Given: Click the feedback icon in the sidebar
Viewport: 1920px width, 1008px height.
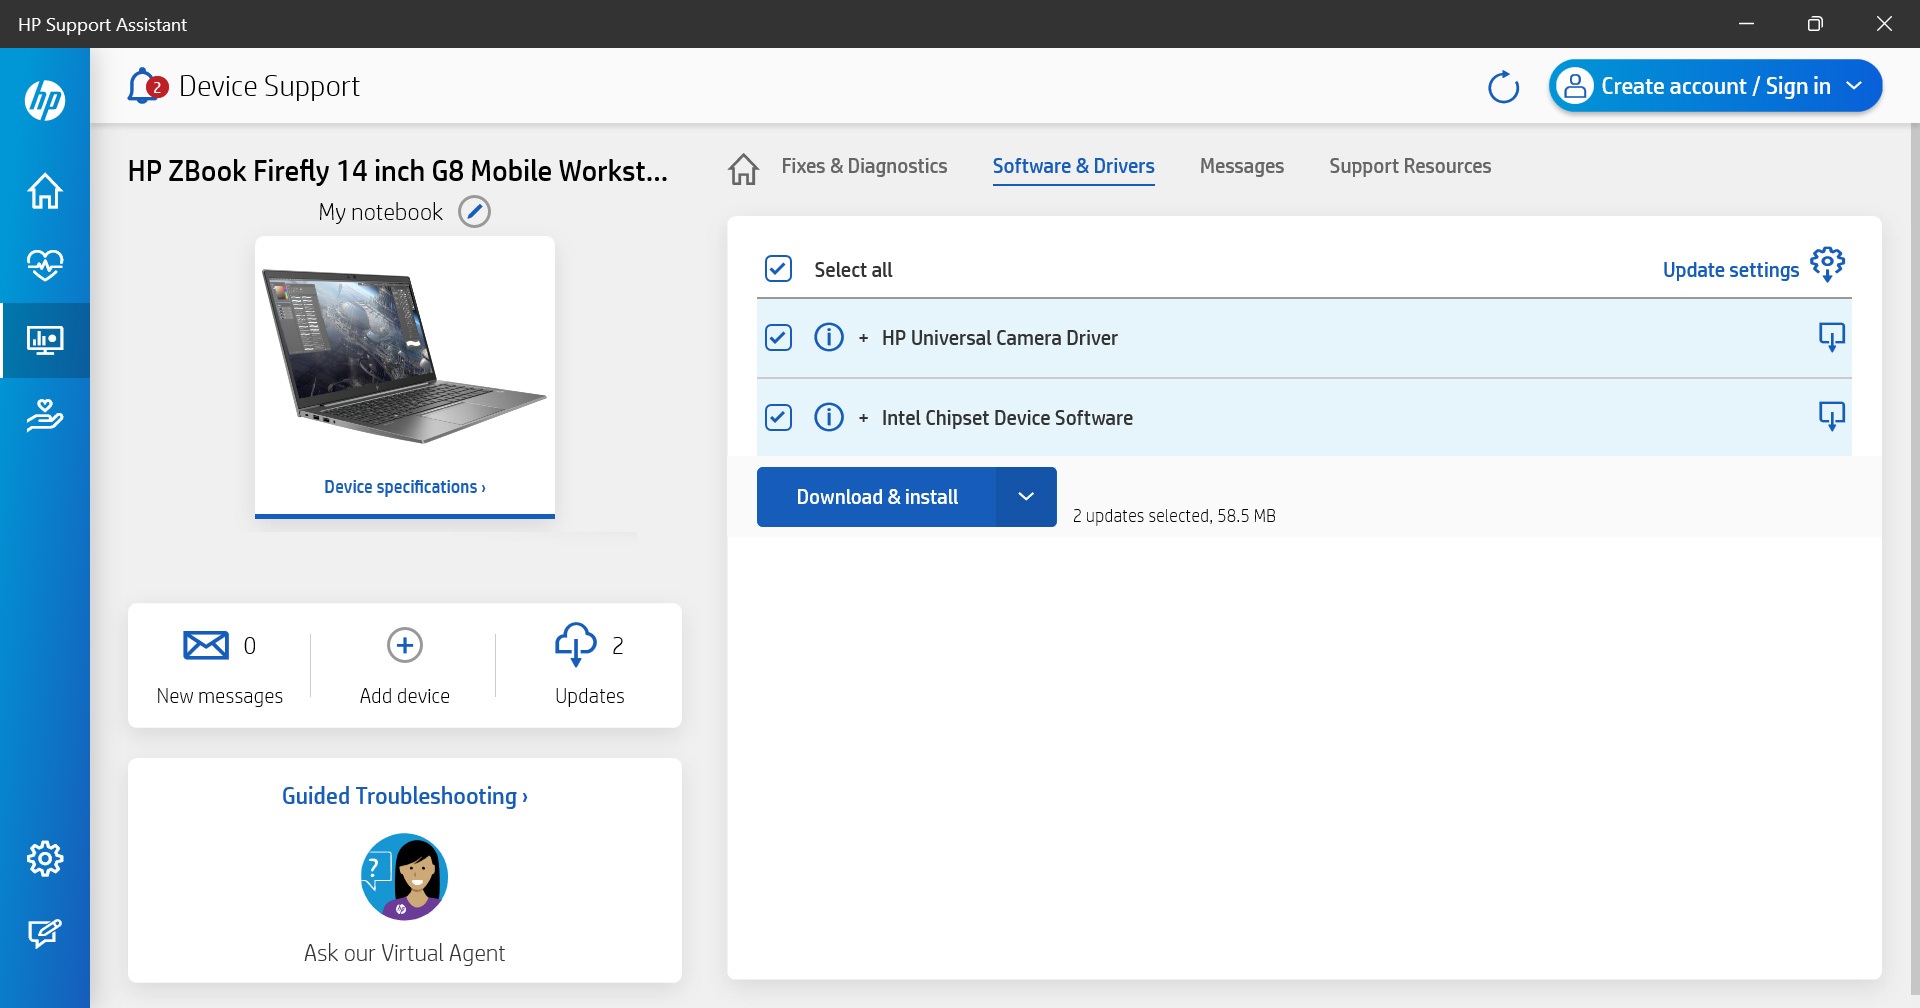Looking at the screenshot, I should coord(45,933).
